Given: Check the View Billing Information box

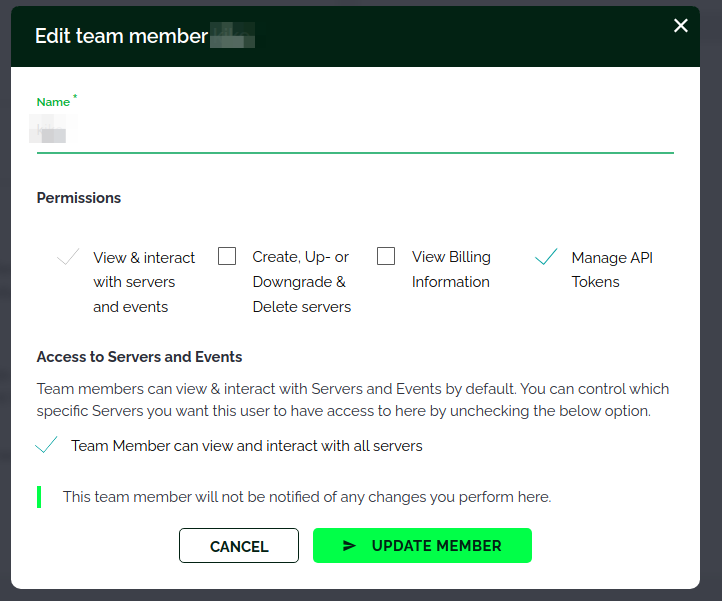Looking at the screenshot, I should [x=386, y=257].
